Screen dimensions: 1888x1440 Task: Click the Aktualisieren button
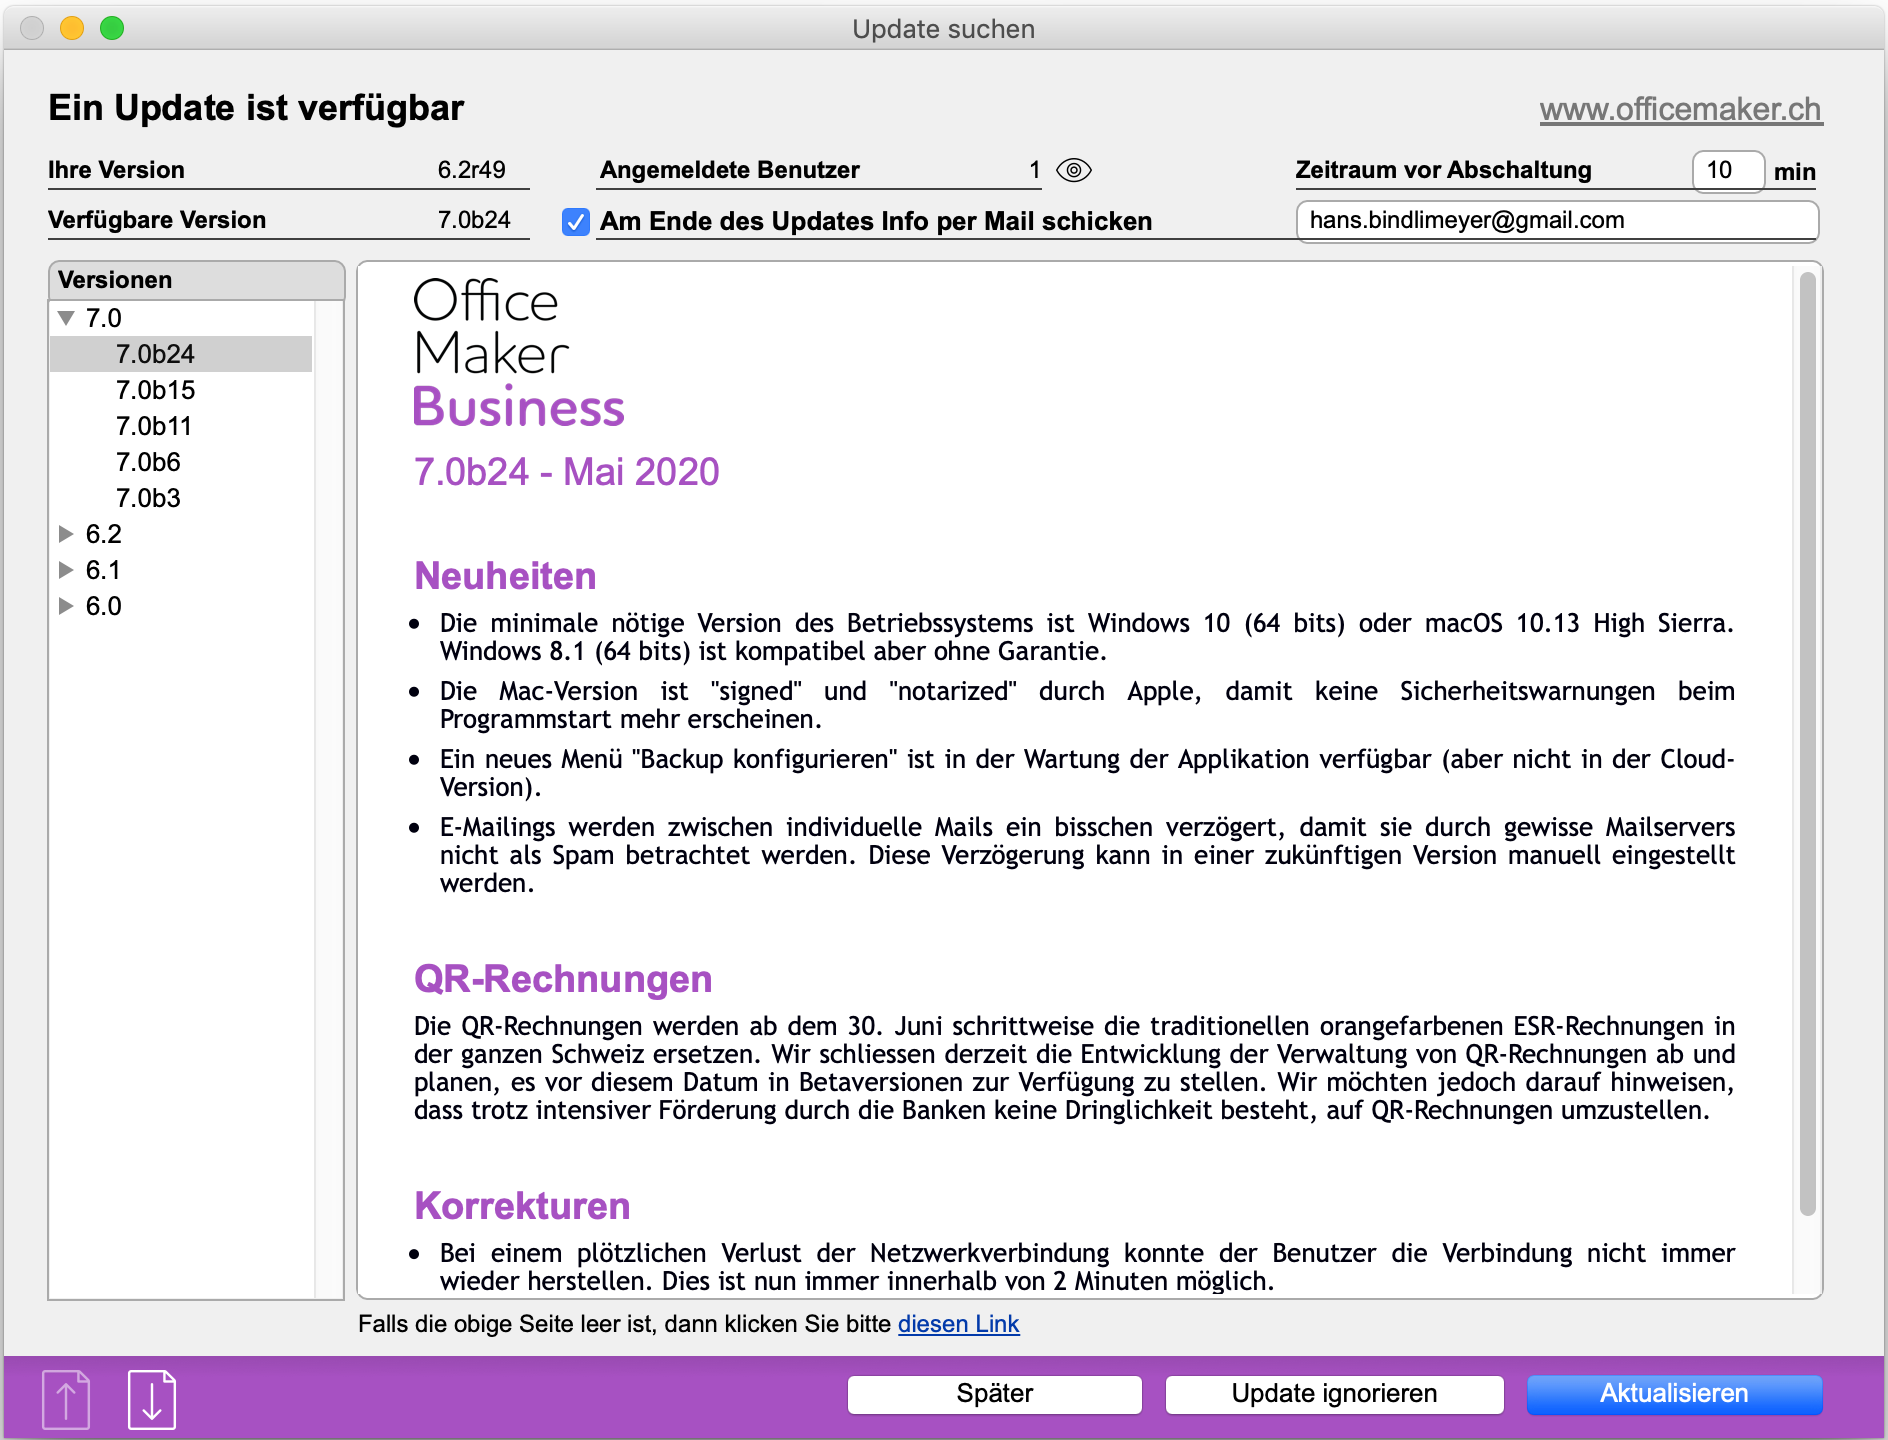tap(1675, 1394)
